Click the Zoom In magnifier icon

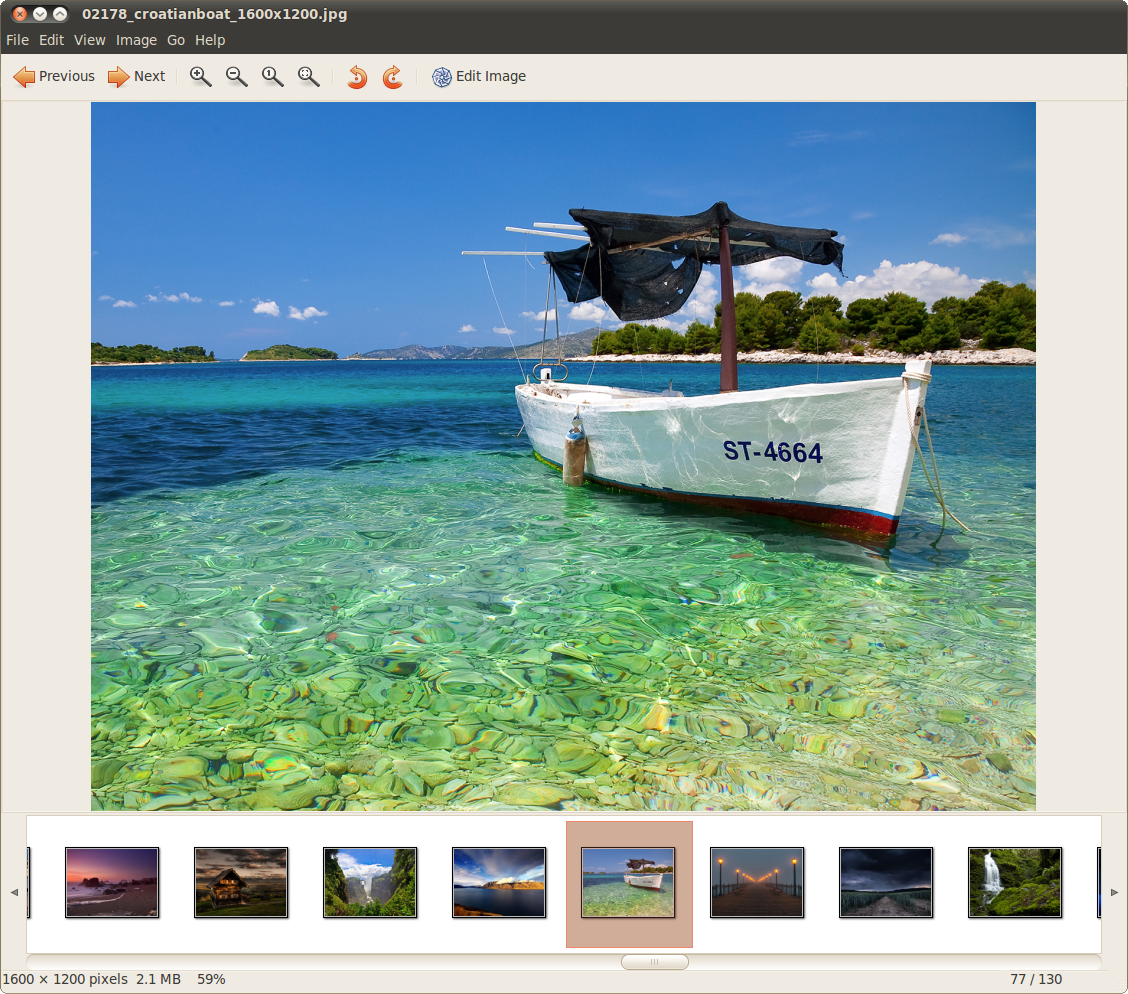coord(200,76)
